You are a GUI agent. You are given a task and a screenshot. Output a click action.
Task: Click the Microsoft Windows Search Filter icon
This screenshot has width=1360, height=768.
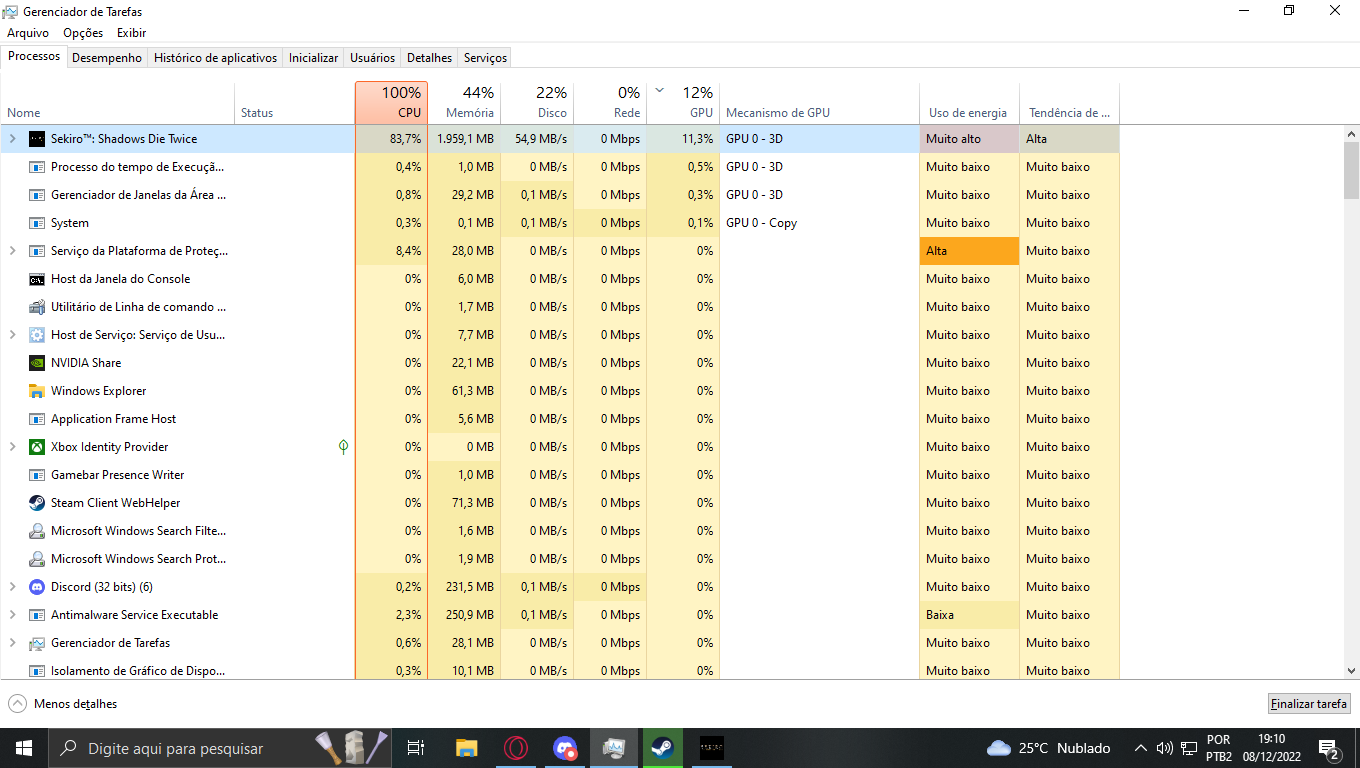(37, 531)
